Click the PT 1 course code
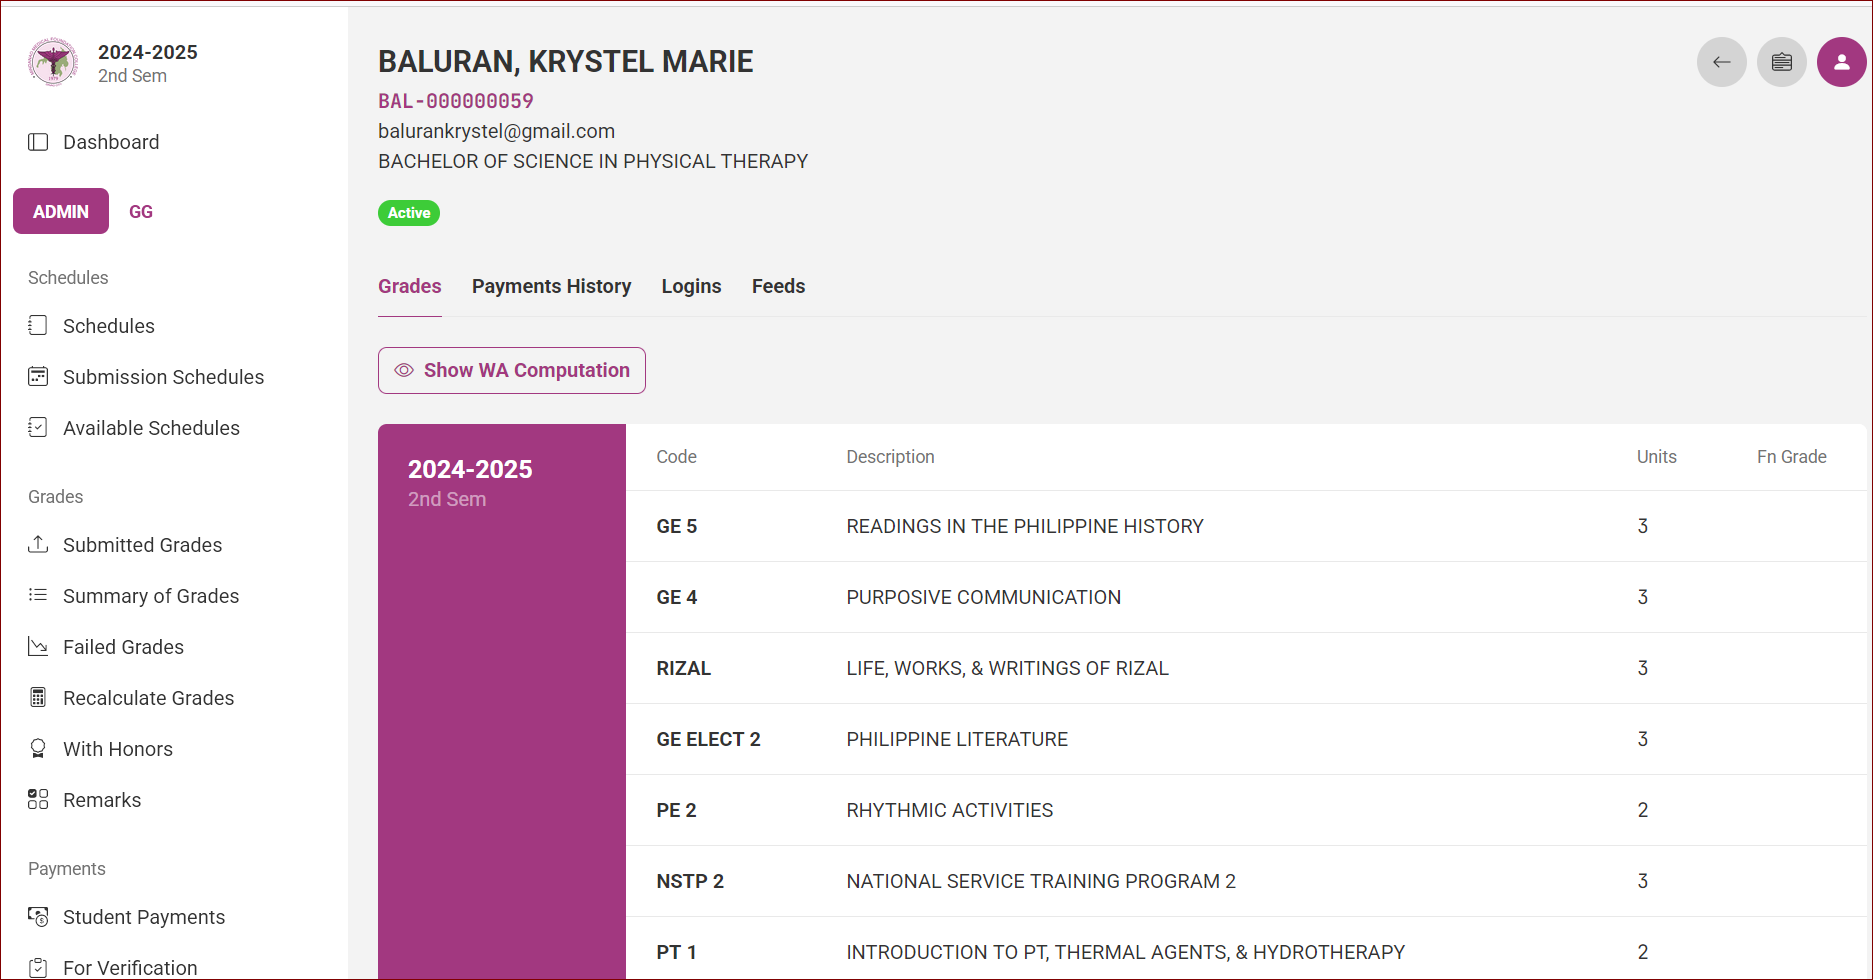 click(x=677, y=952)
